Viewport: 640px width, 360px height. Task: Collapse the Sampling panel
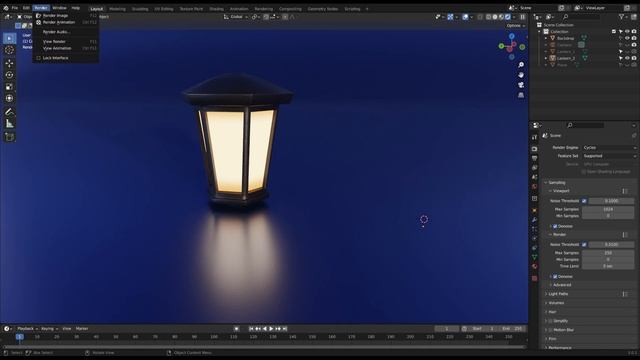point(557,182)
